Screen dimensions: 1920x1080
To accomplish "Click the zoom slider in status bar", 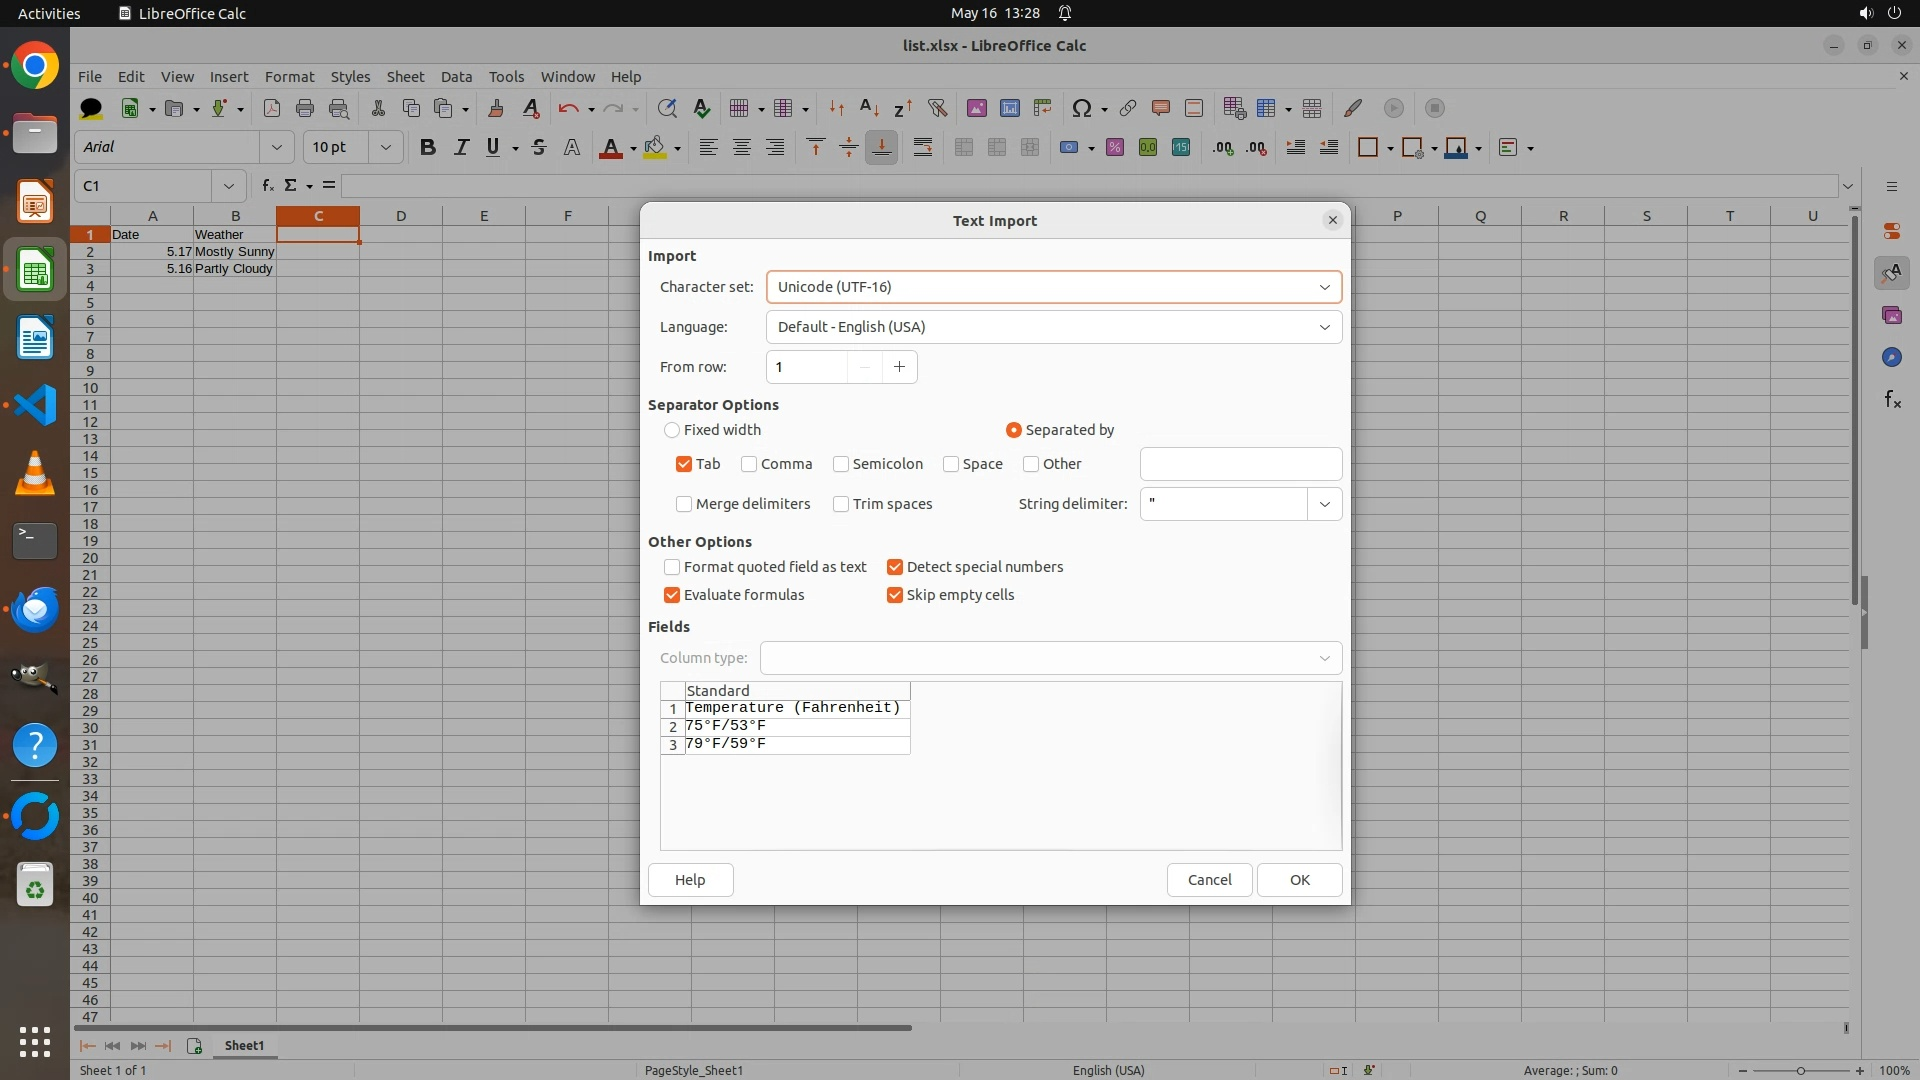I will (x=1800, y=1070).
